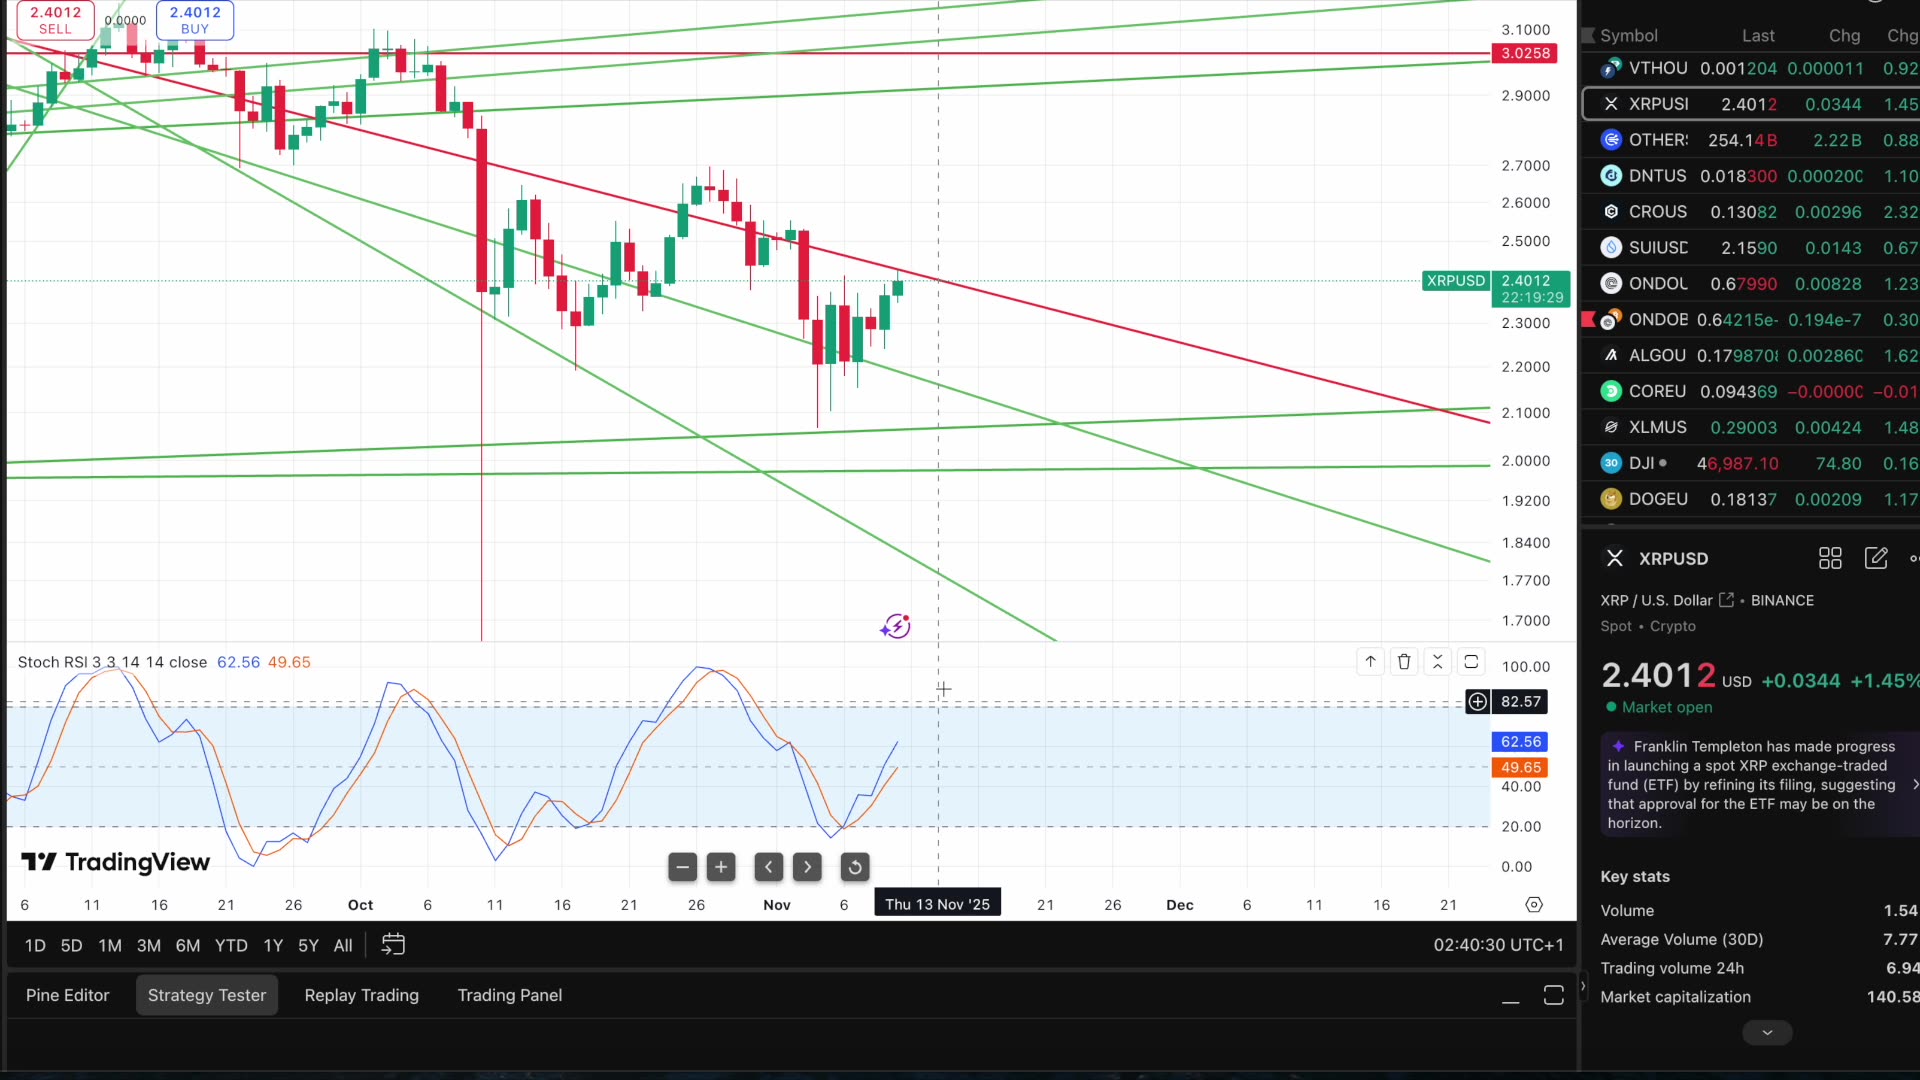Toggle fullscreen for the bottom panel

coord(1553,995)
